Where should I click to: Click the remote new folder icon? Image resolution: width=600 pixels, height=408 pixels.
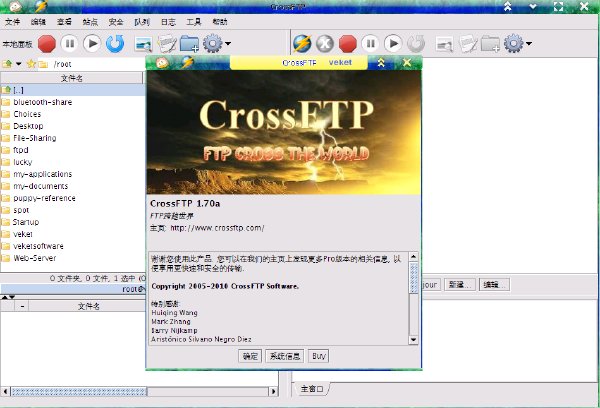coord(490,44)
